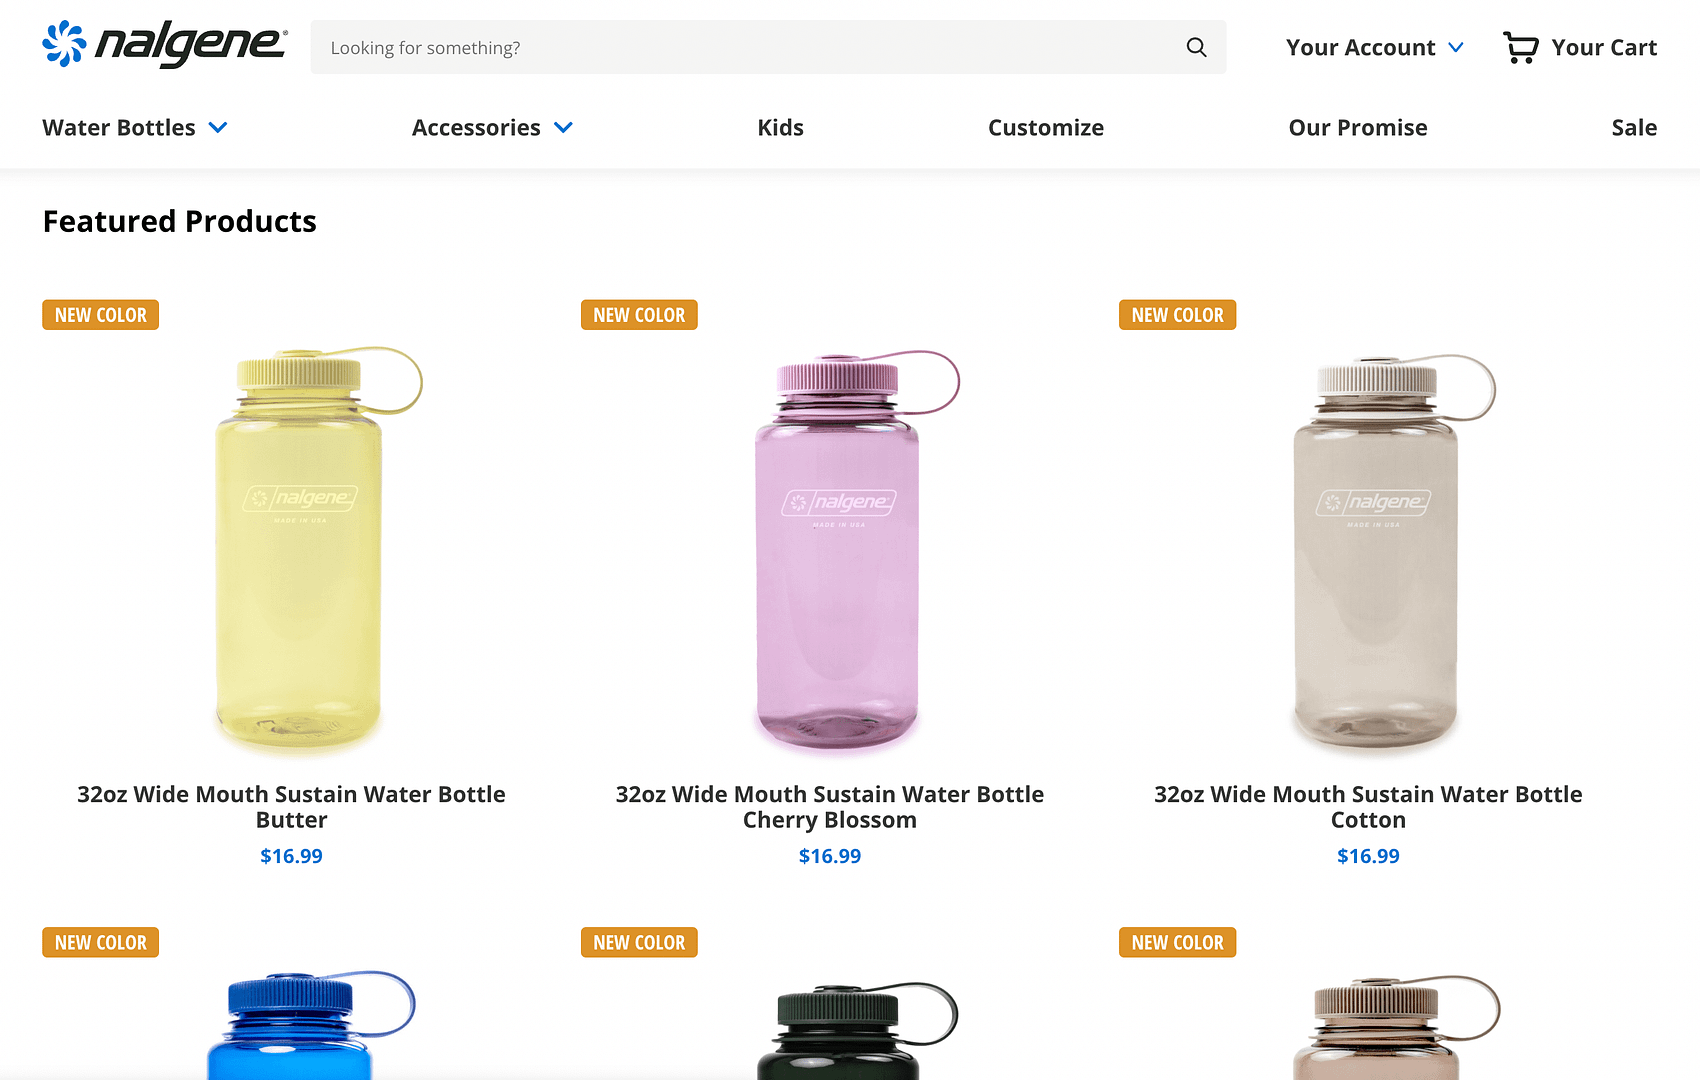This screenshot has width=1700, height=1080.
Task: Click the search magnifying glass icon
Action: coord(1196,47)
